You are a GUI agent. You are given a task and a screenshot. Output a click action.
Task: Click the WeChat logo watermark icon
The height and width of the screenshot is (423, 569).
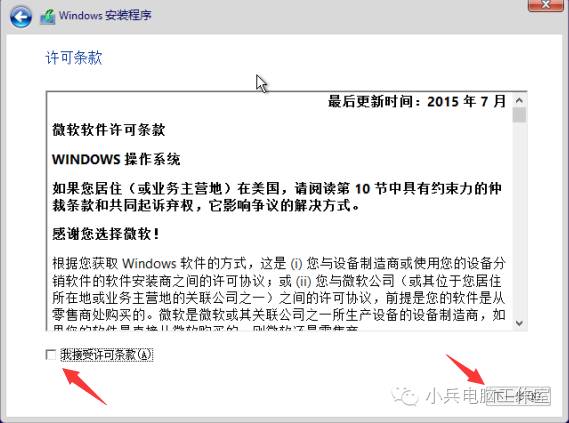[x=405, y=395]
